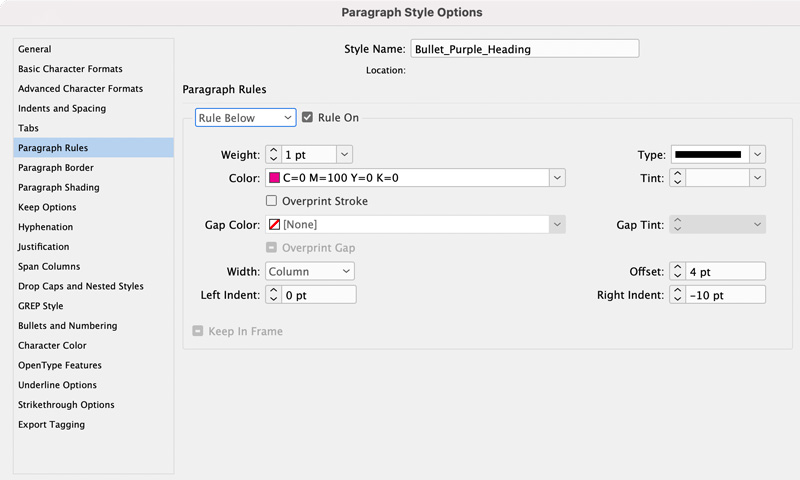This screenshot has height=480, width=800.
Task: Click the Tint stepper arrows
Action: point(678,178)
